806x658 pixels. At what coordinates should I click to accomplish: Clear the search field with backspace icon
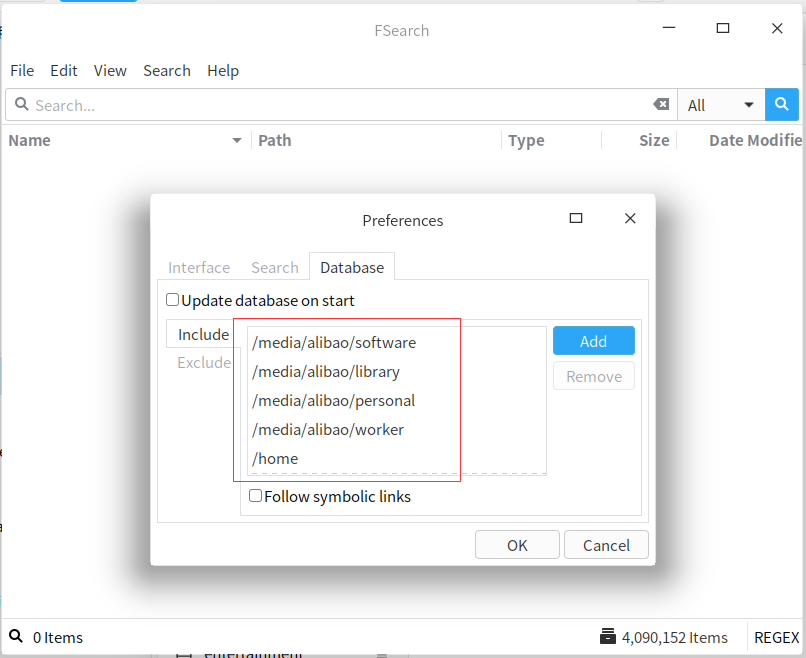click(x=661, y=105)
